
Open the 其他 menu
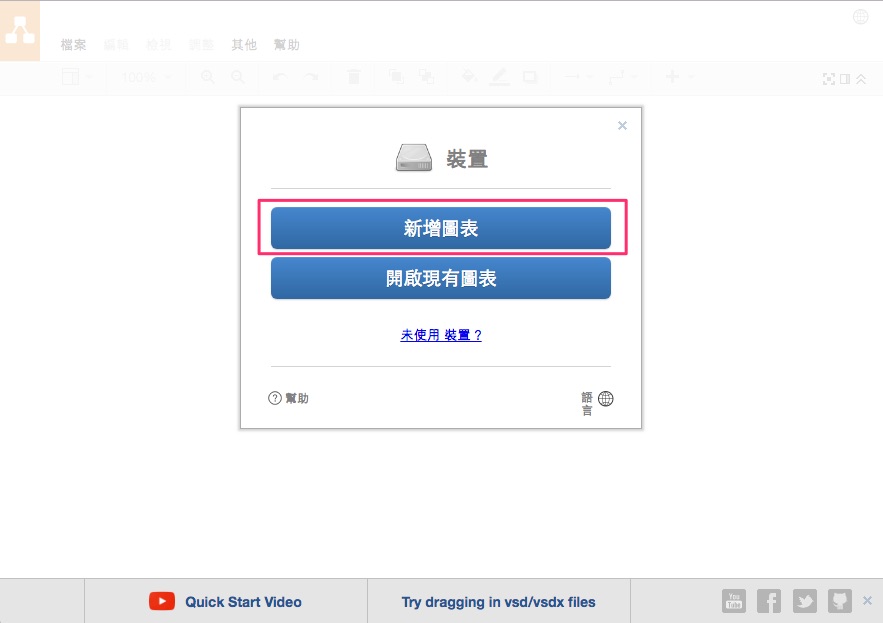click(244, 44)
